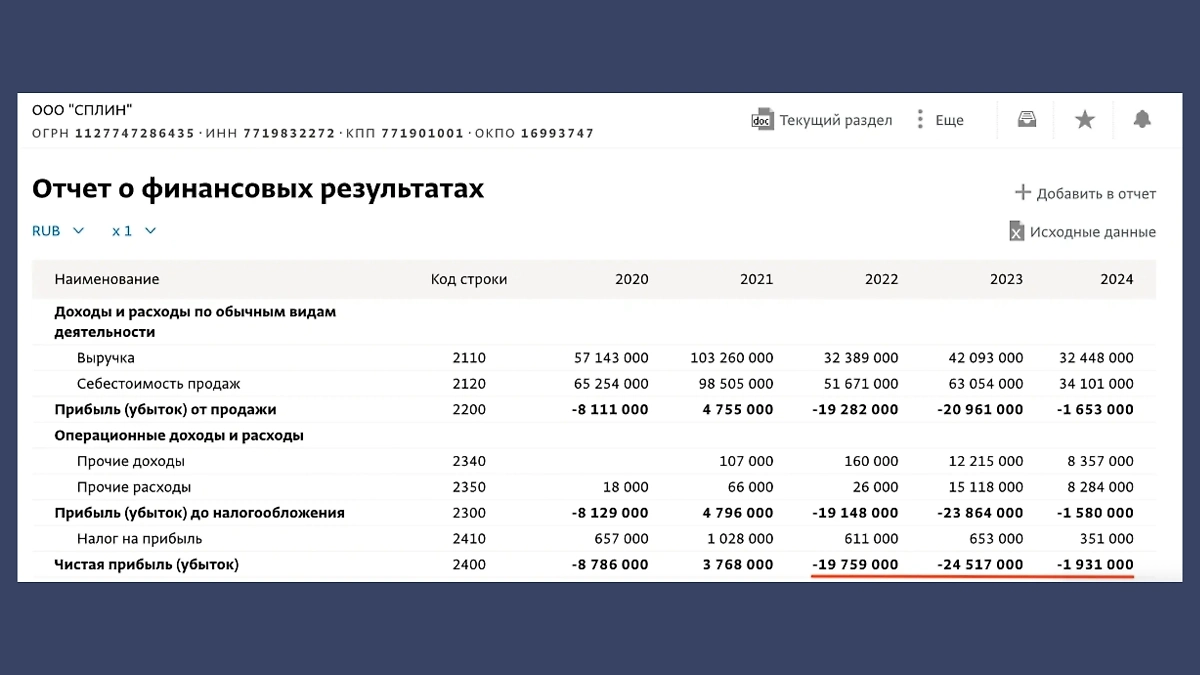Screen dimensions: 1200x675
Task: Click Добавить в отчет
Action: pyautogui.click(x=1096, y=192)
